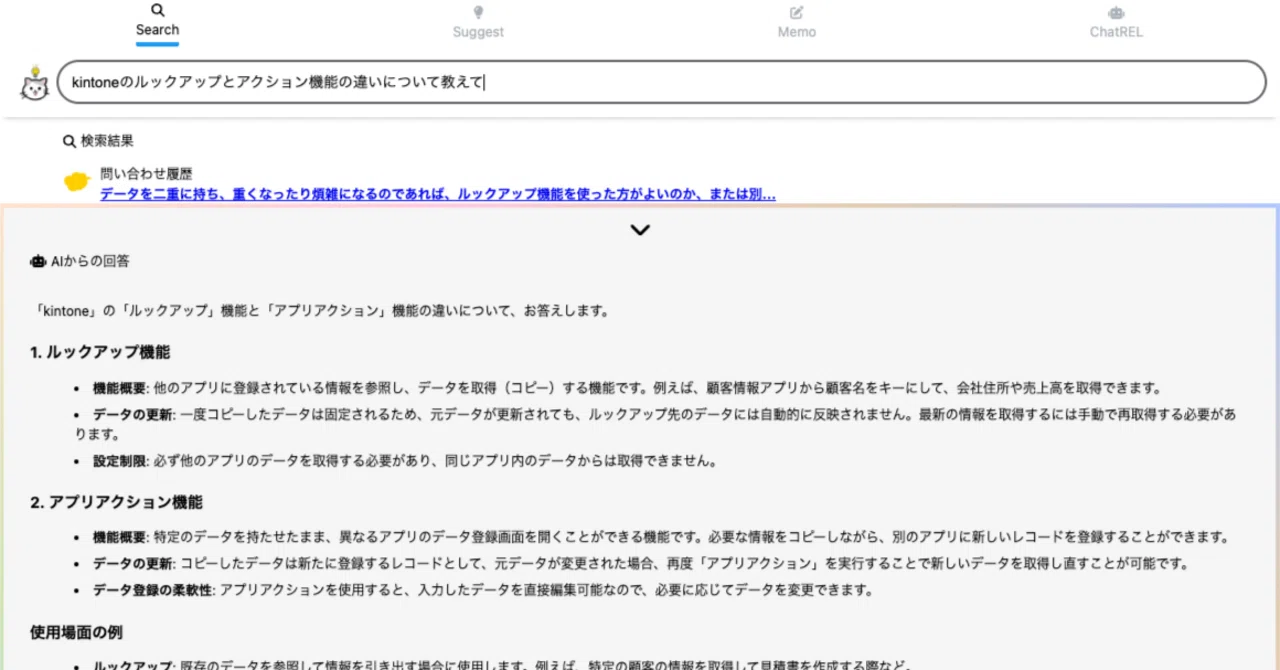Click the データ登録の柔軟性 bullet text
The image size is (1280, 670).
click(x=483, y=590)
